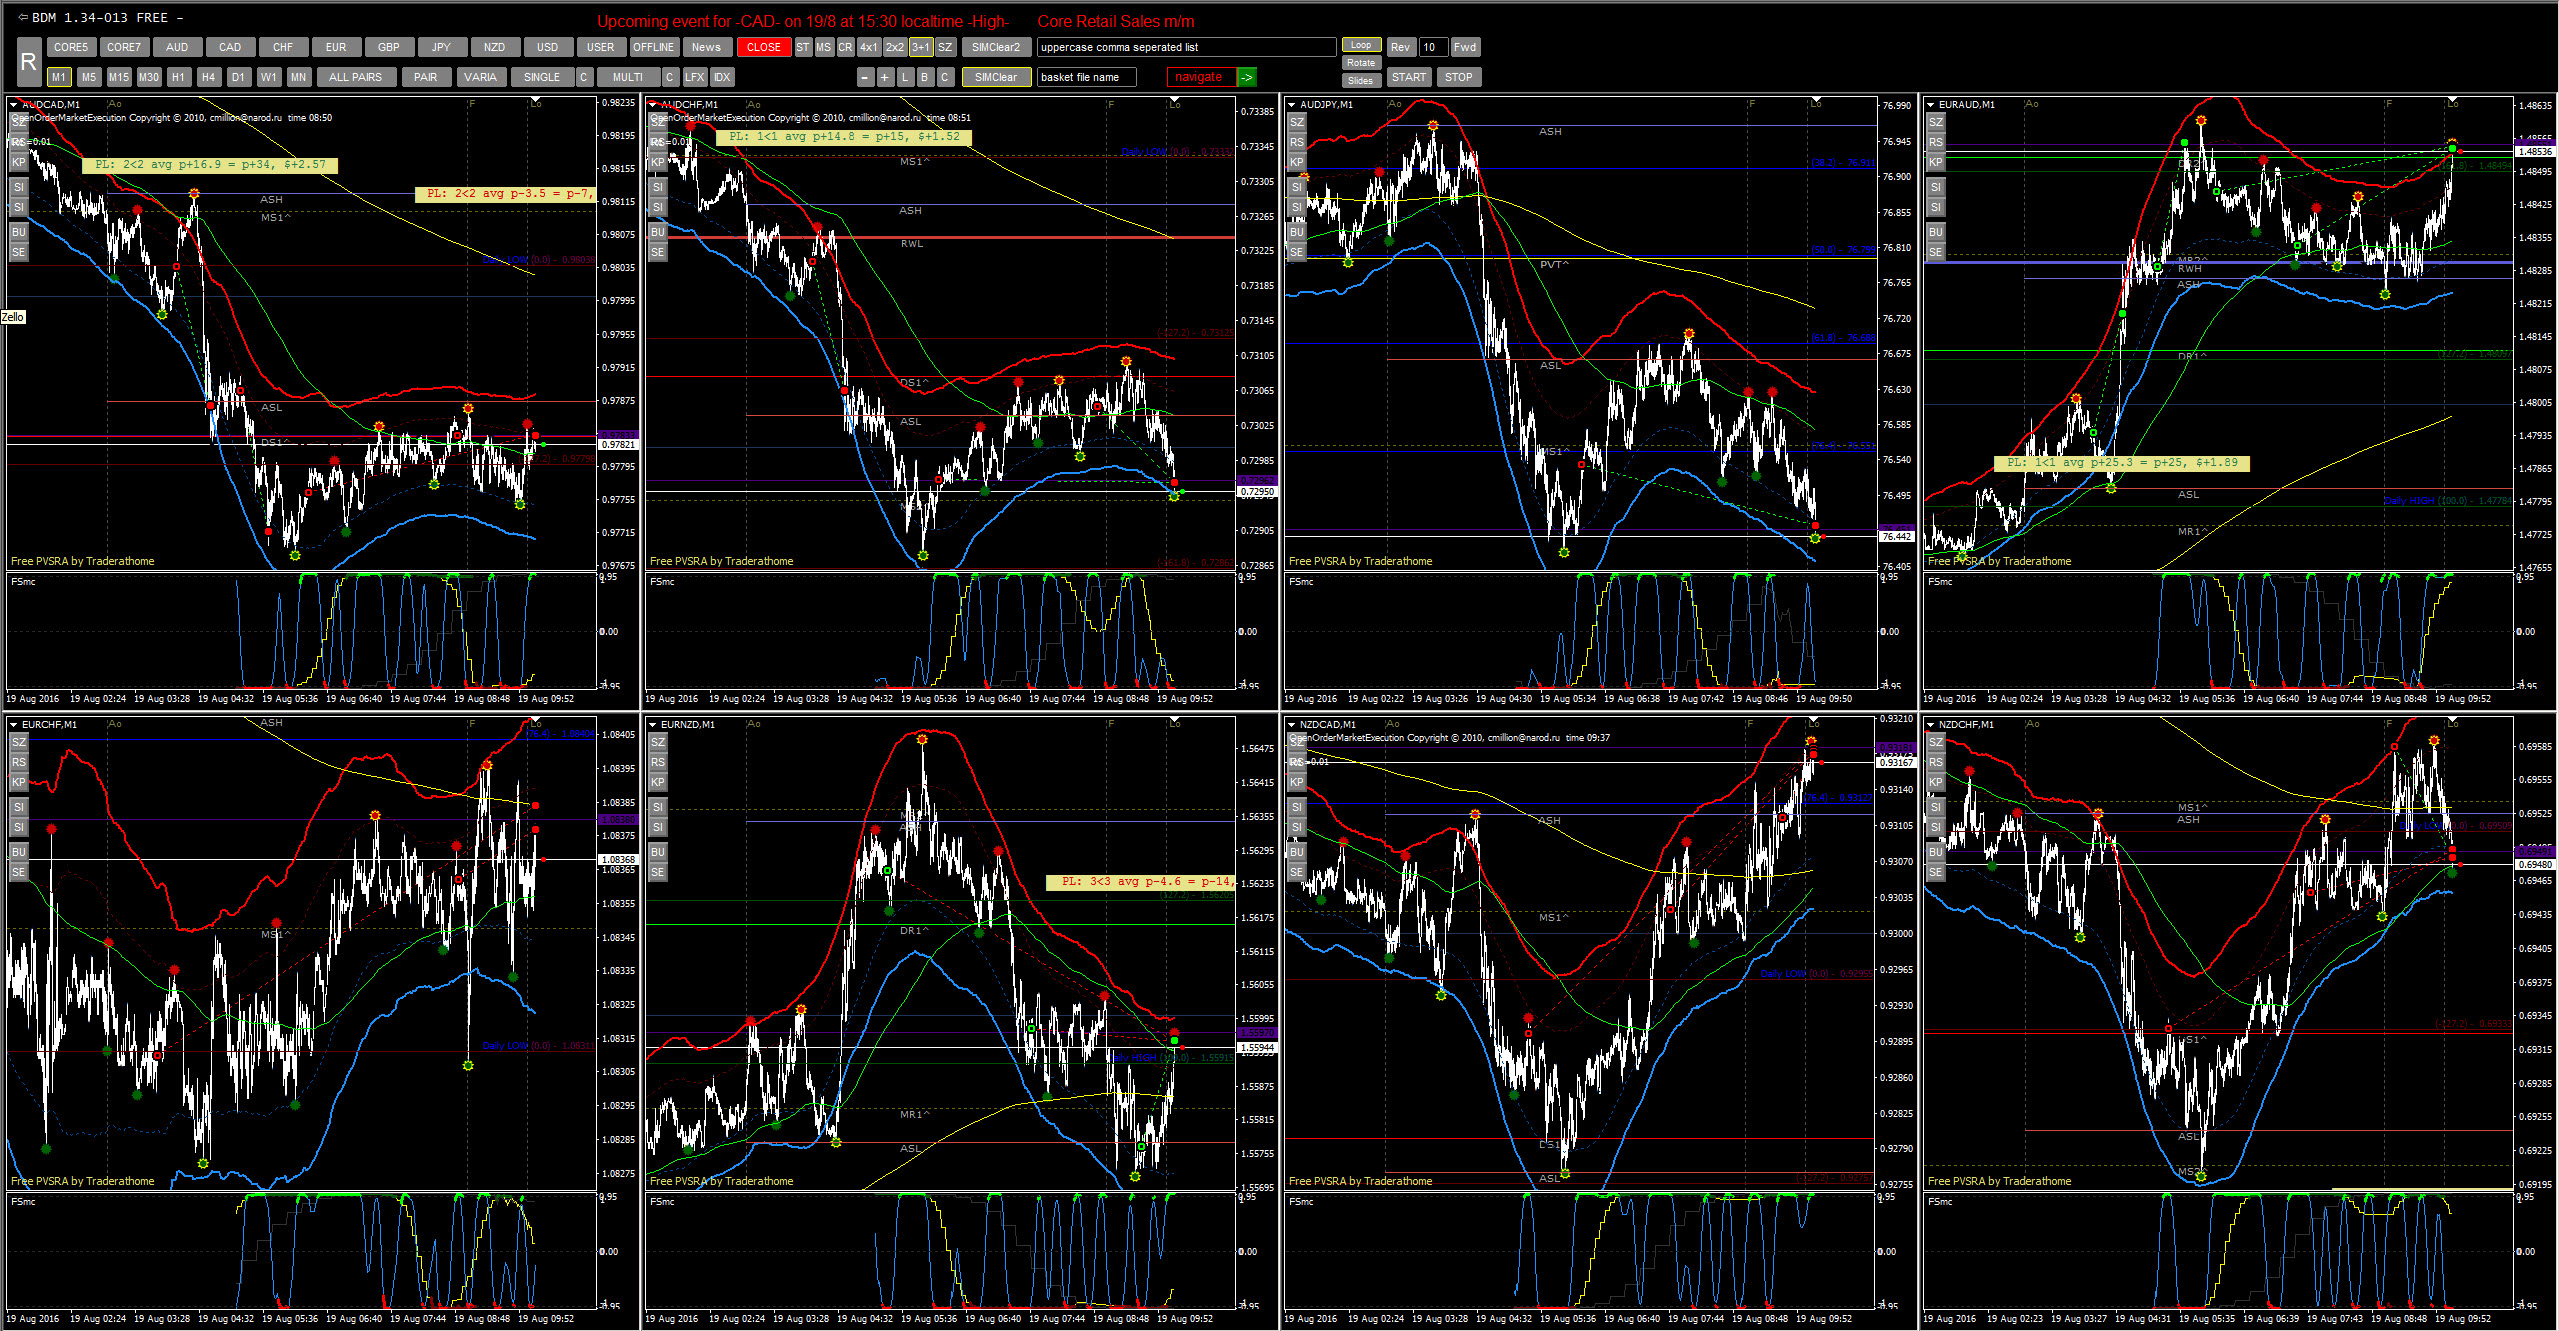The height and width of the screenshot is (1331, 2559).
Task: Switch to H1 timeframe
Action: (x=178, y=77)
